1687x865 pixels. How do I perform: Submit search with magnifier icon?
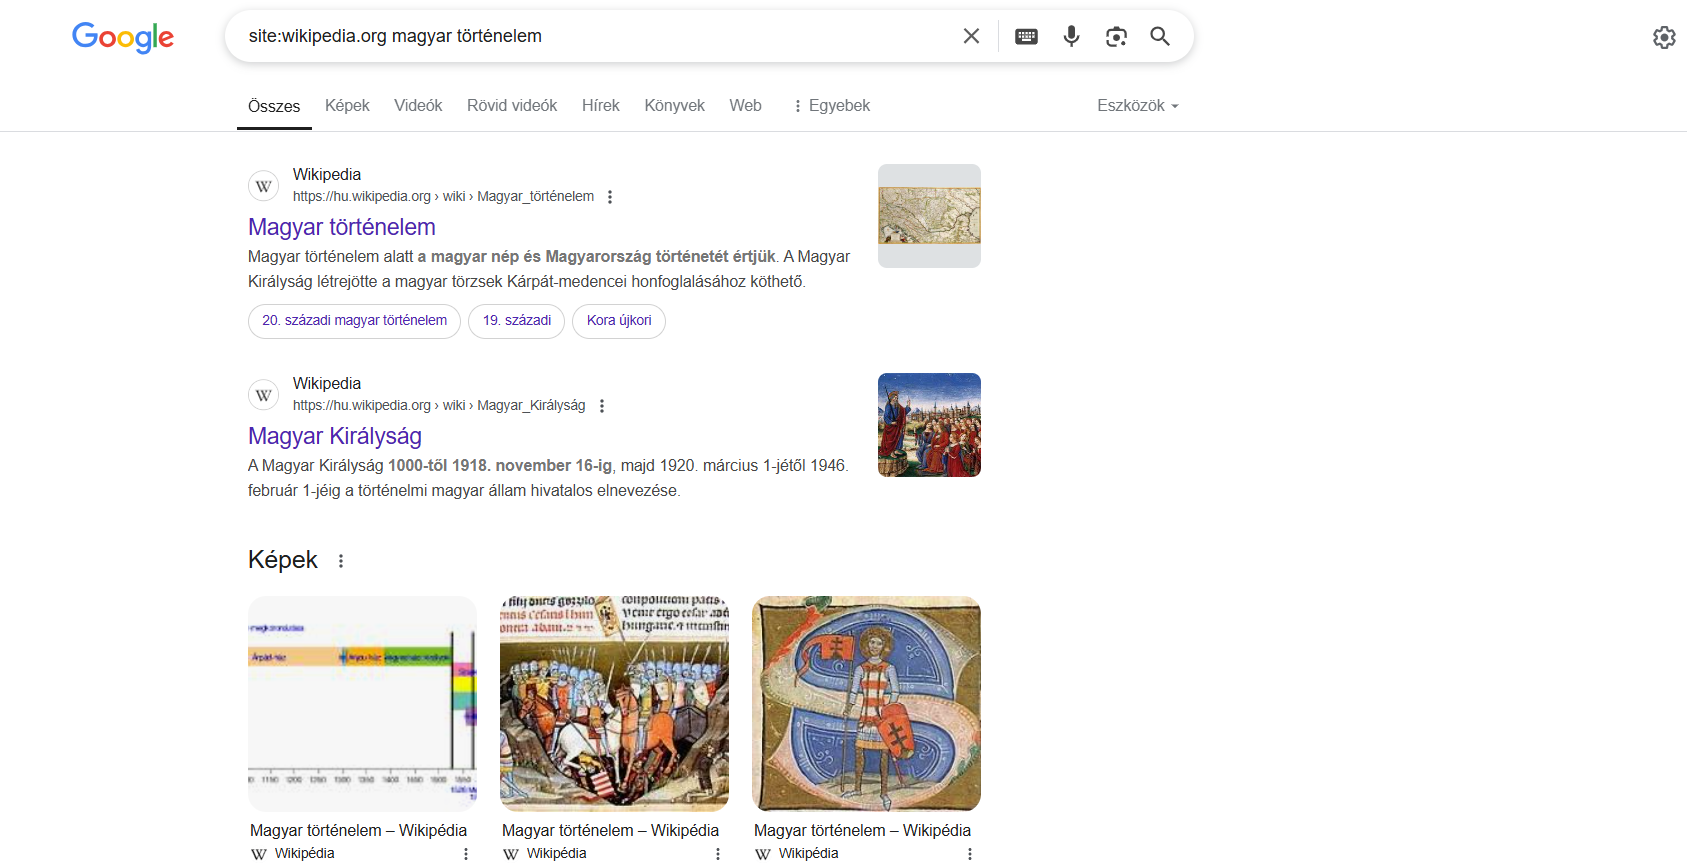click(x=1160, y=36)
